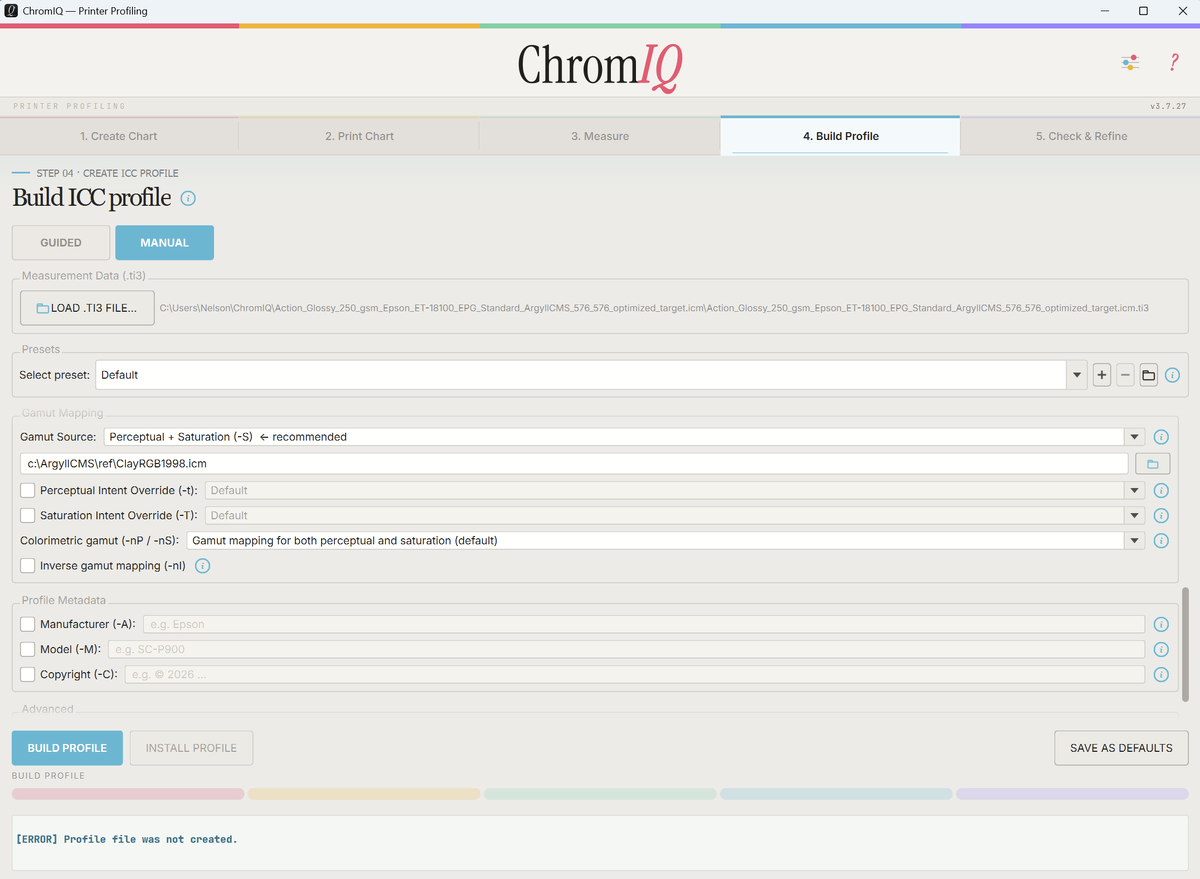The width and height of the screenshot is (1200, 879).
Task: Click the Copyright text field
Action: tap(634, 674)
